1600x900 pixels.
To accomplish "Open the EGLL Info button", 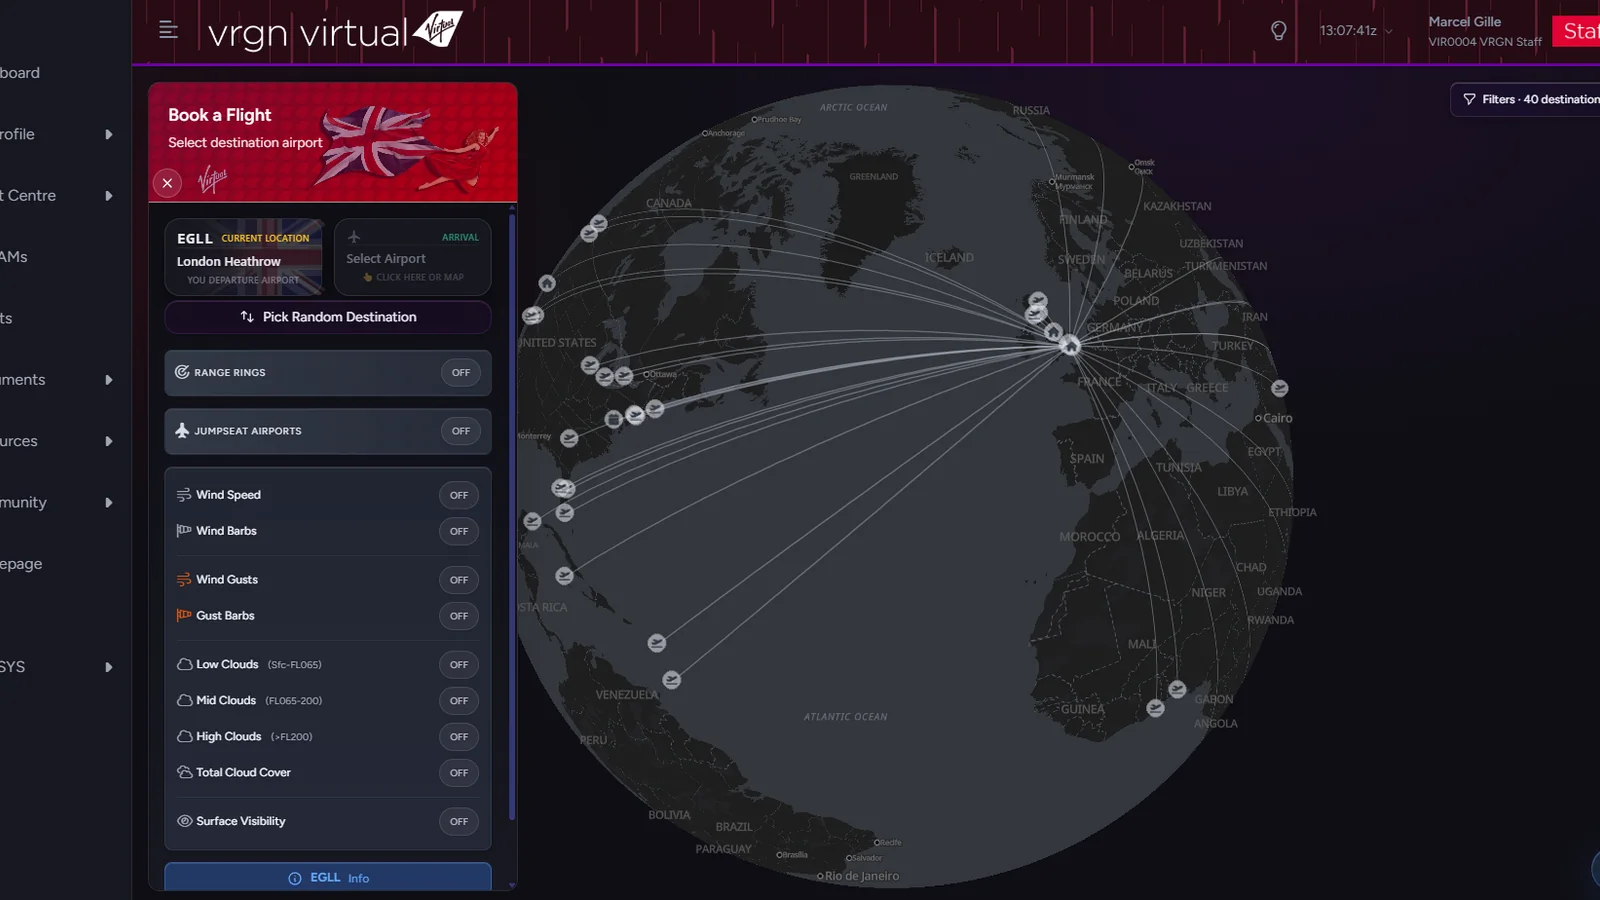I will point(328,877).
